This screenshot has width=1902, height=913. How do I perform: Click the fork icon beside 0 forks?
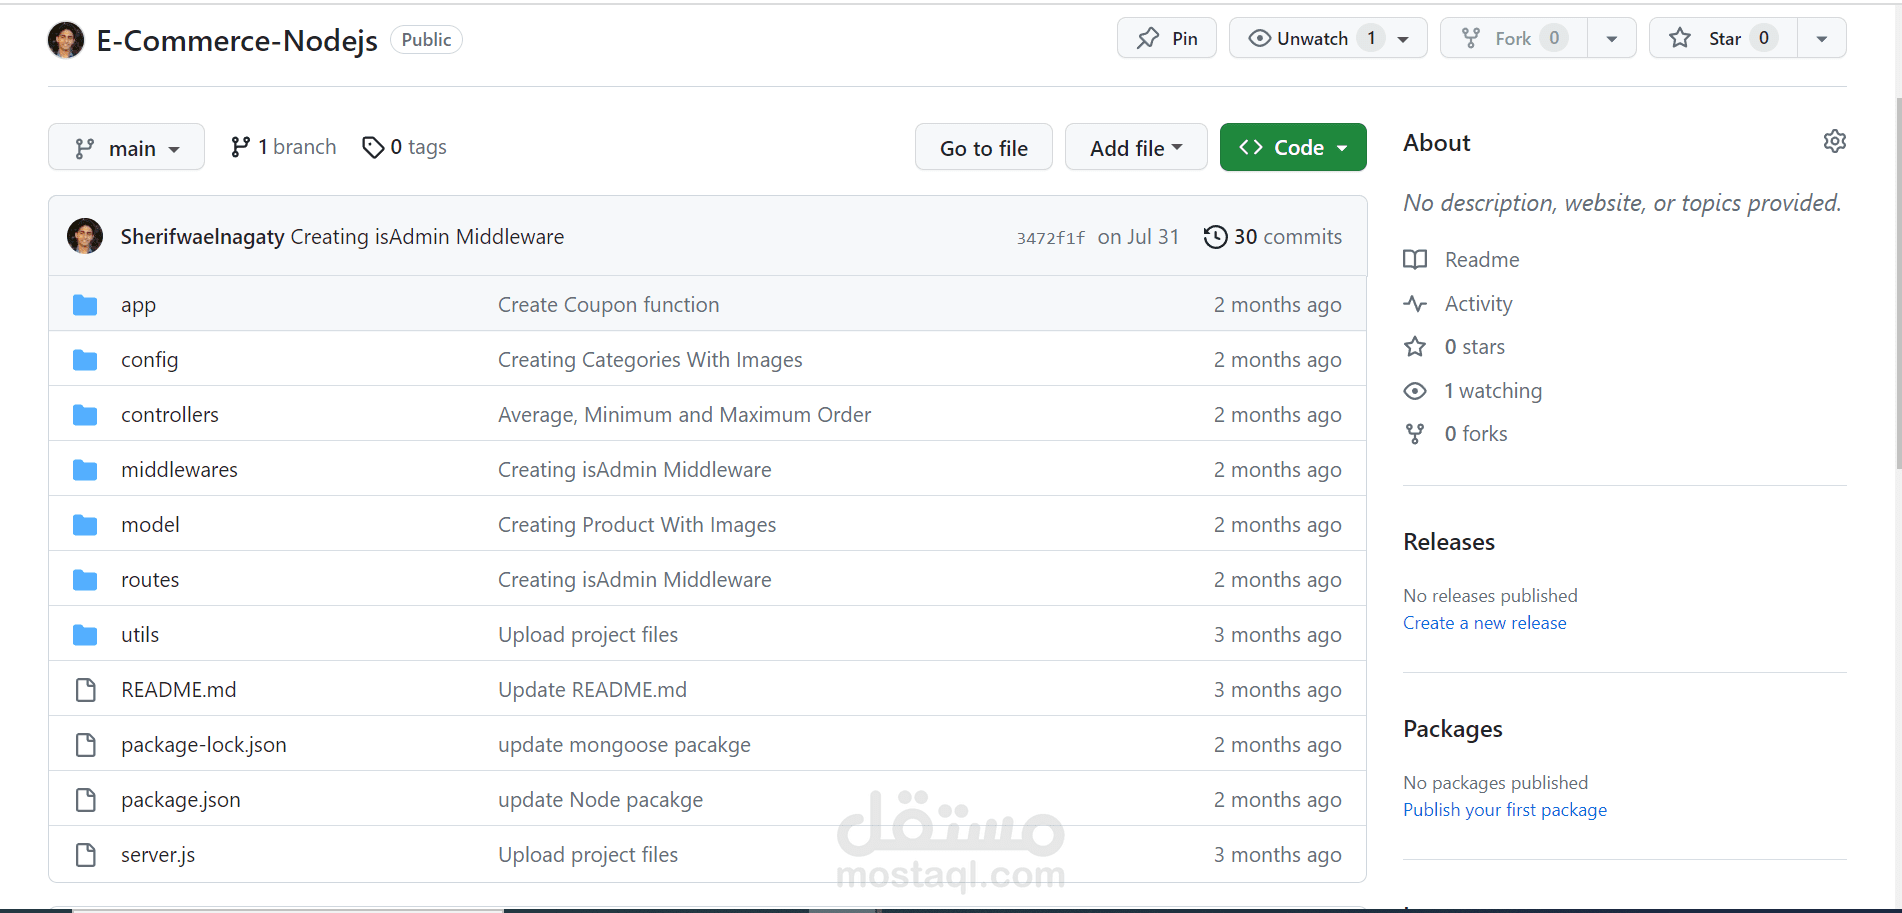coord(1415,434)
